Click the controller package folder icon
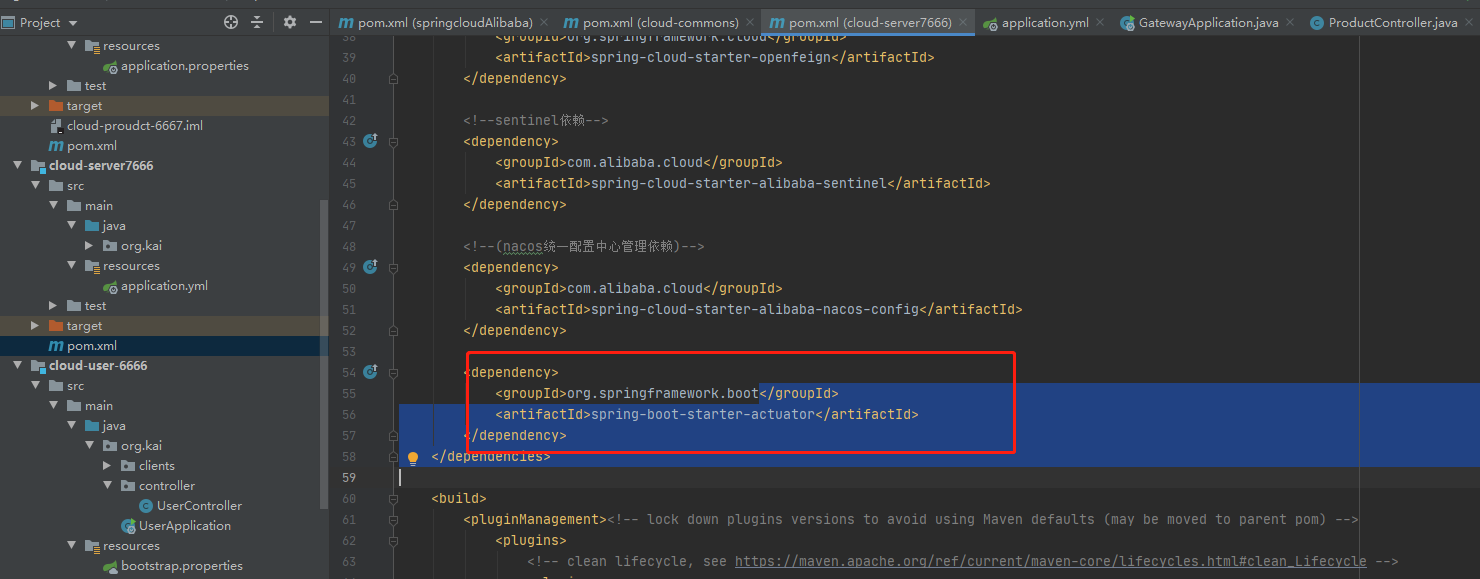The image size is (1480, 579). tap(128, 486)
